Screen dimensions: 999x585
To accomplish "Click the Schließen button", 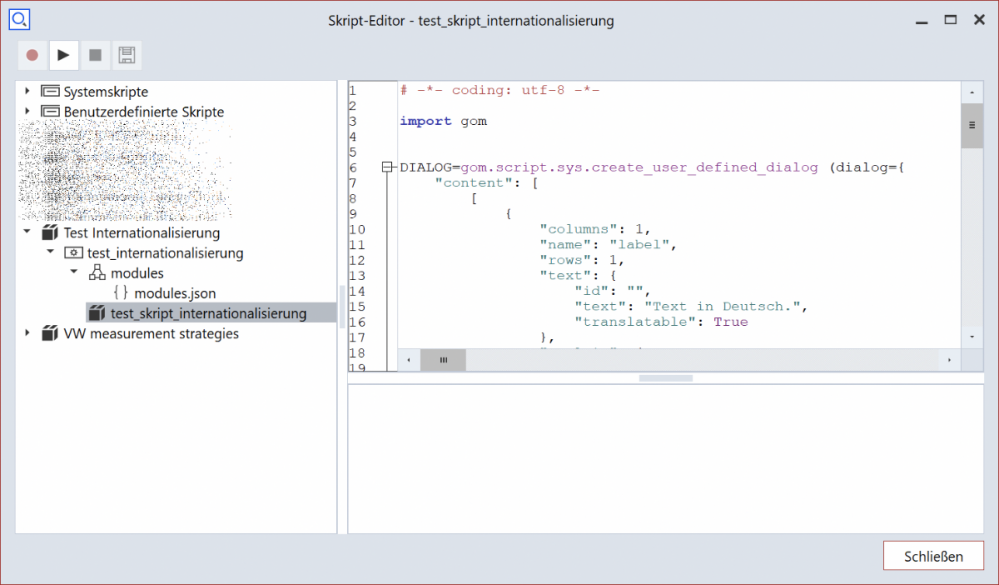I will pyautogui.click(x=933, y=556).
